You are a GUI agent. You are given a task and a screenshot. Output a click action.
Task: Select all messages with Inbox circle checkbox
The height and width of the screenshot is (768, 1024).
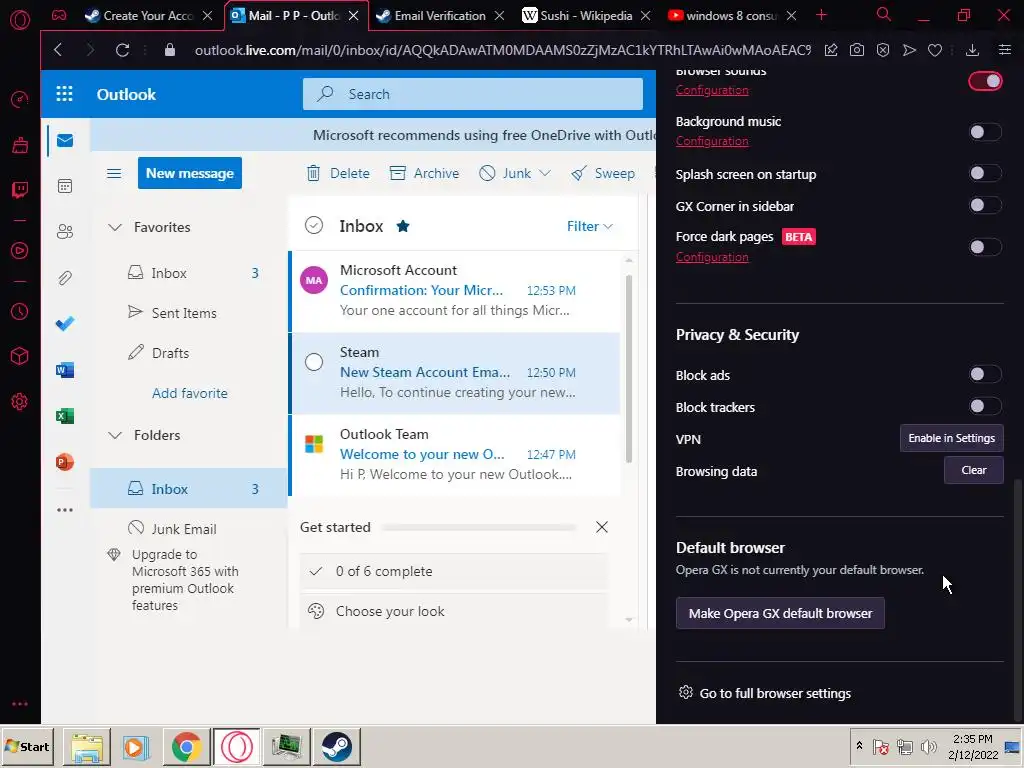click(x=314, y=225)
